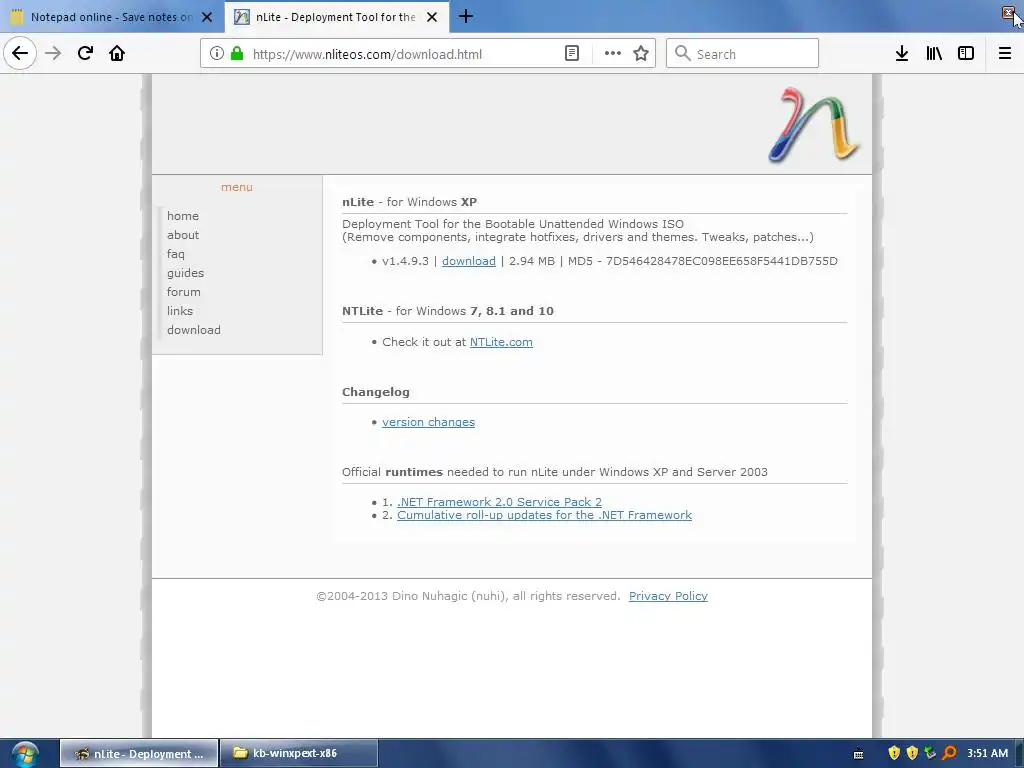1024x768 pixels.
Task: Go to the forum menu item
Action: [x=184, y=292]
